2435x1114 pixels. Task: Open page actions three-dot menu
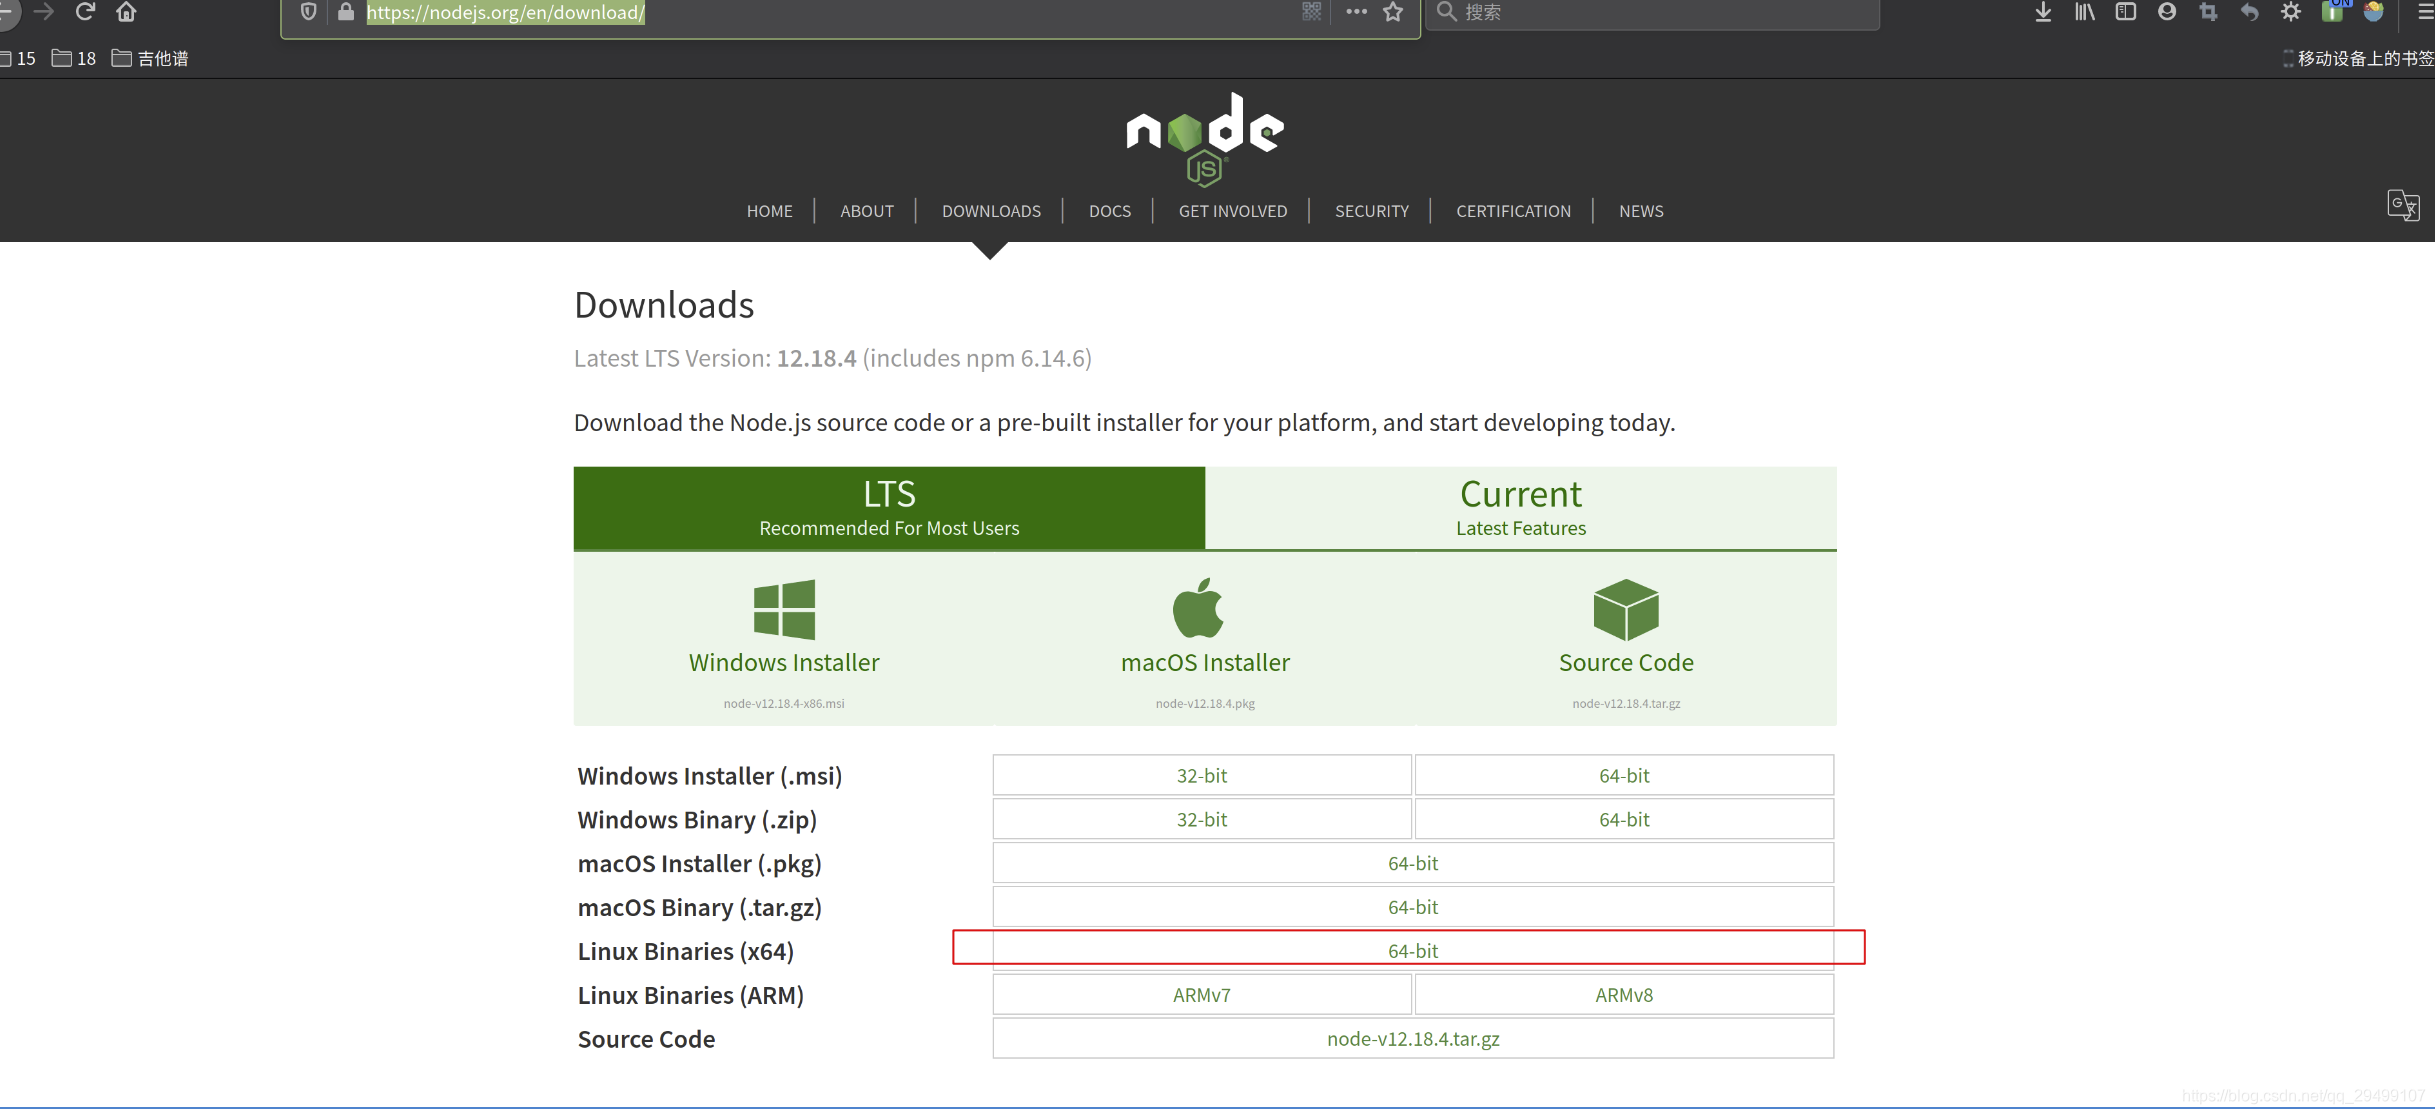click(1356, 12)
